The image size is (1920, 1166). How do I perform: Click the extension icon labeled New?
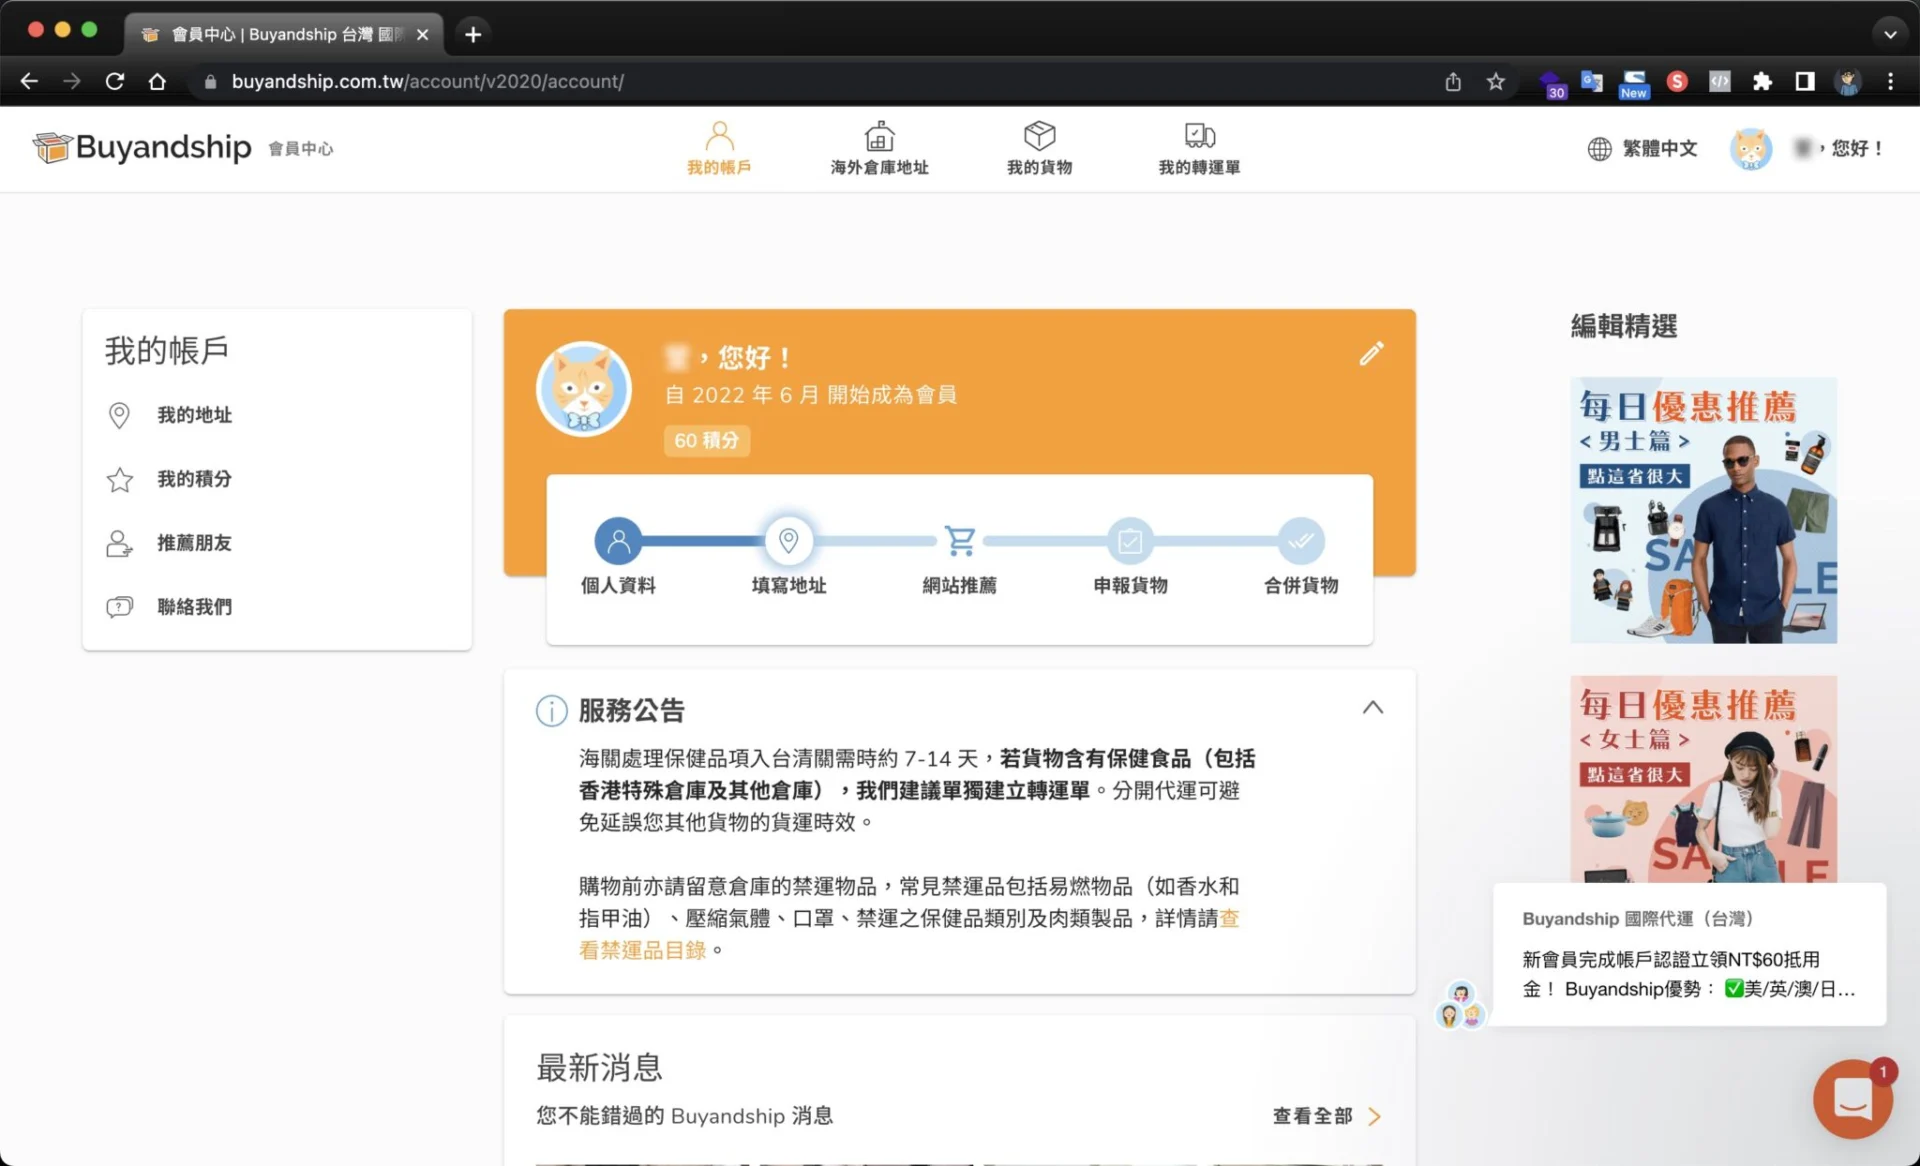tap(1634, 83)
